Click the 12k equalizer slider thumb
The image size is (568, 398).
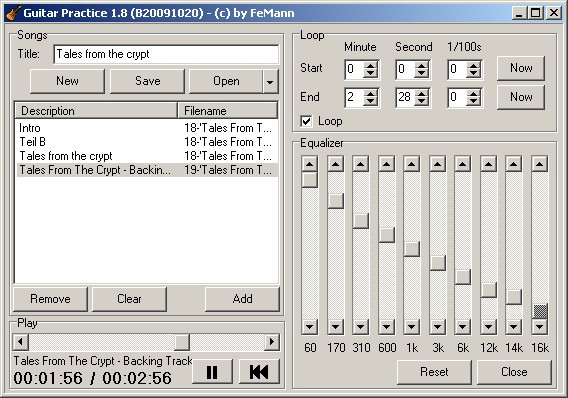[x=489, y=290]
